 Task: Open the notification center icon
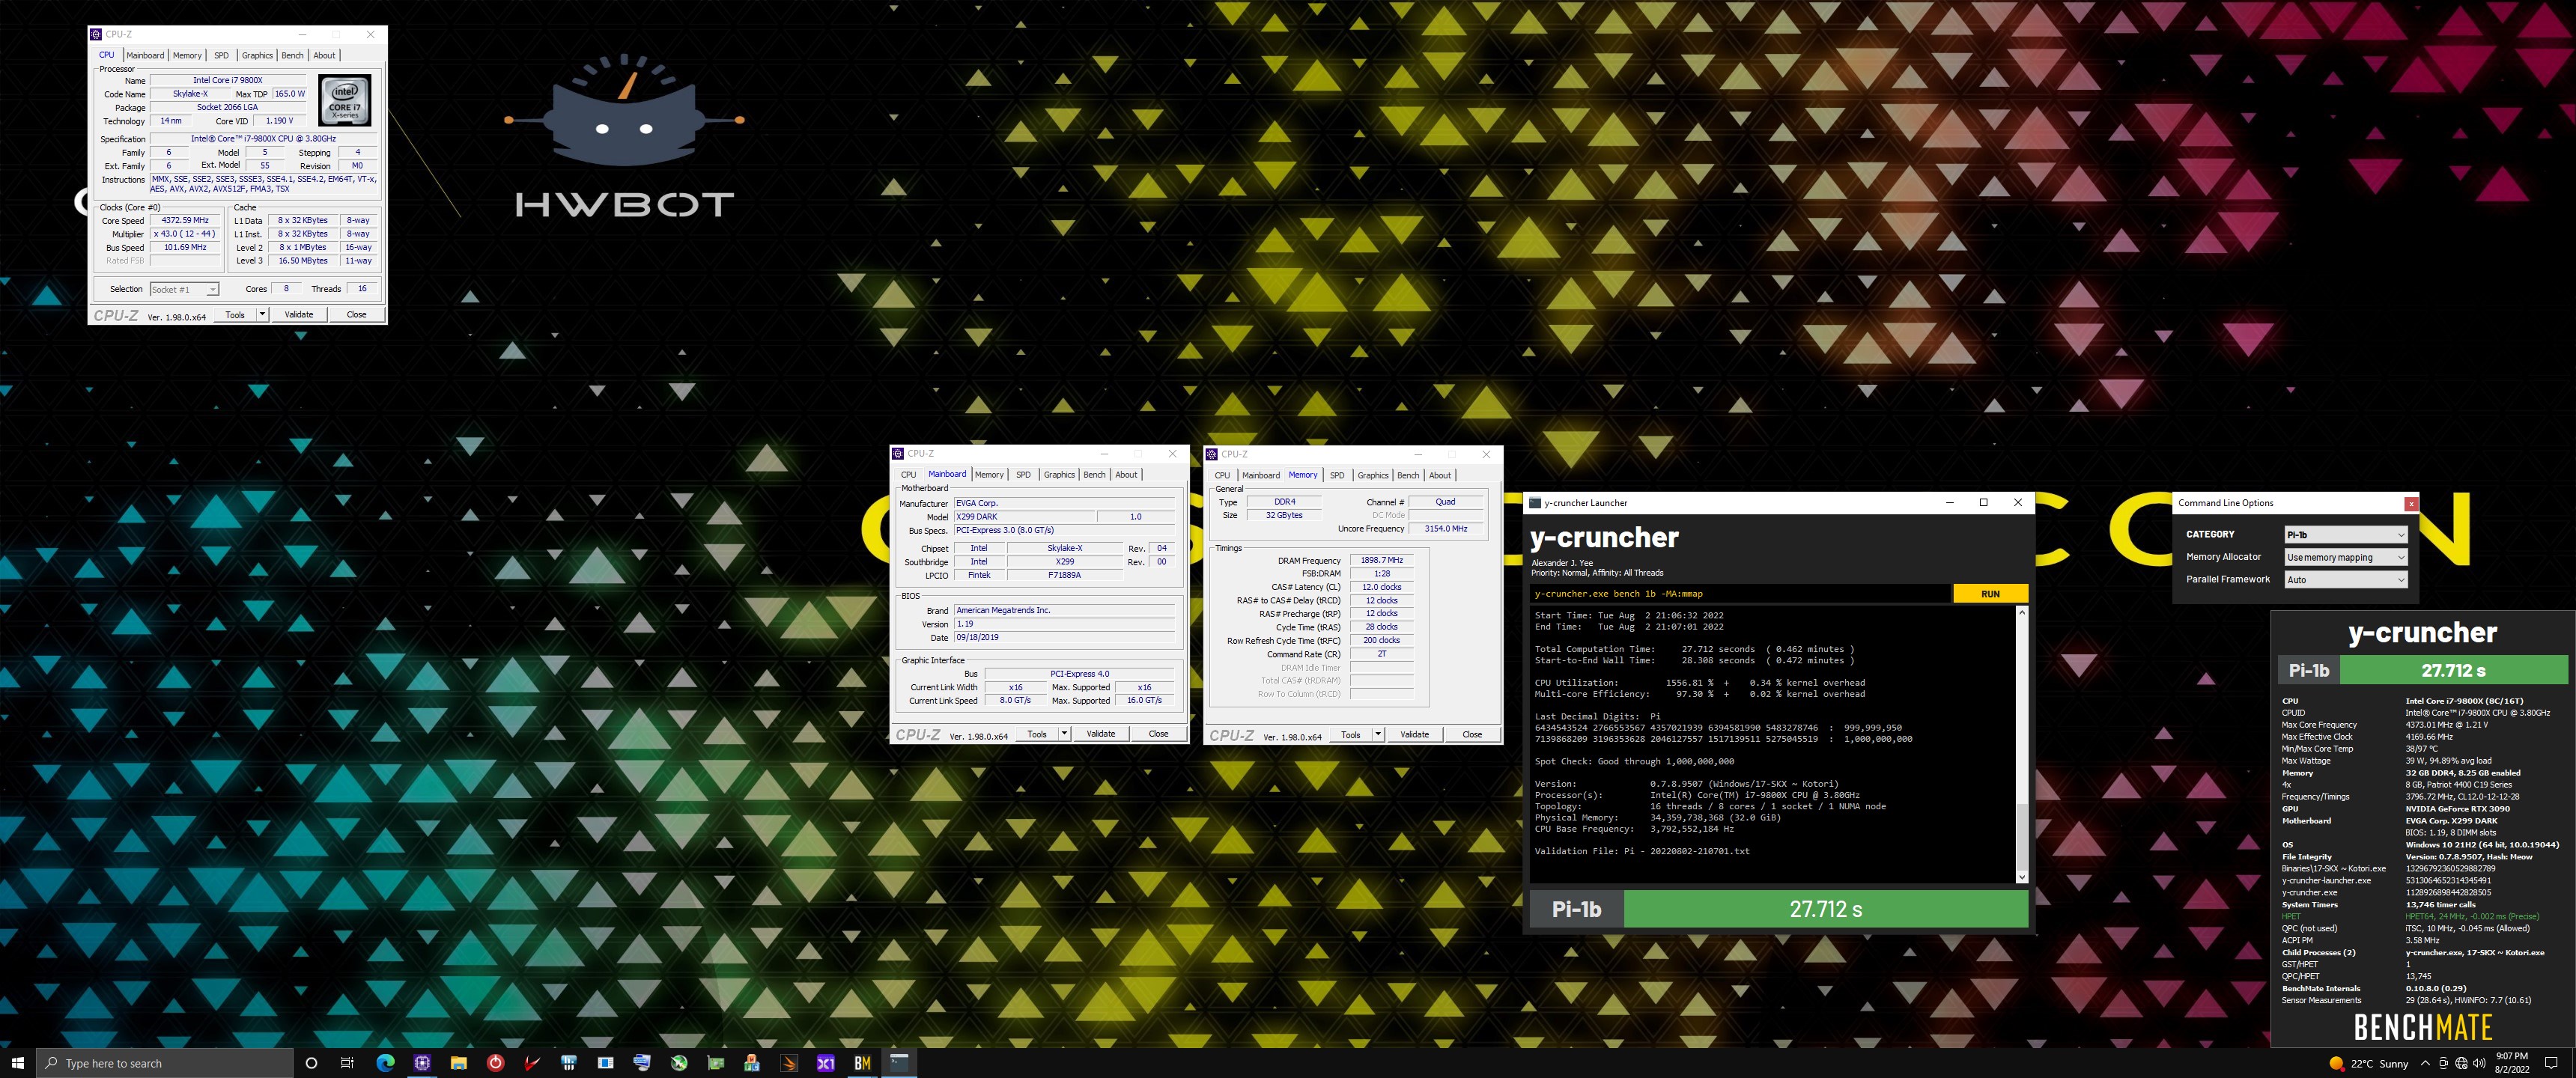click(2551, 1063)
